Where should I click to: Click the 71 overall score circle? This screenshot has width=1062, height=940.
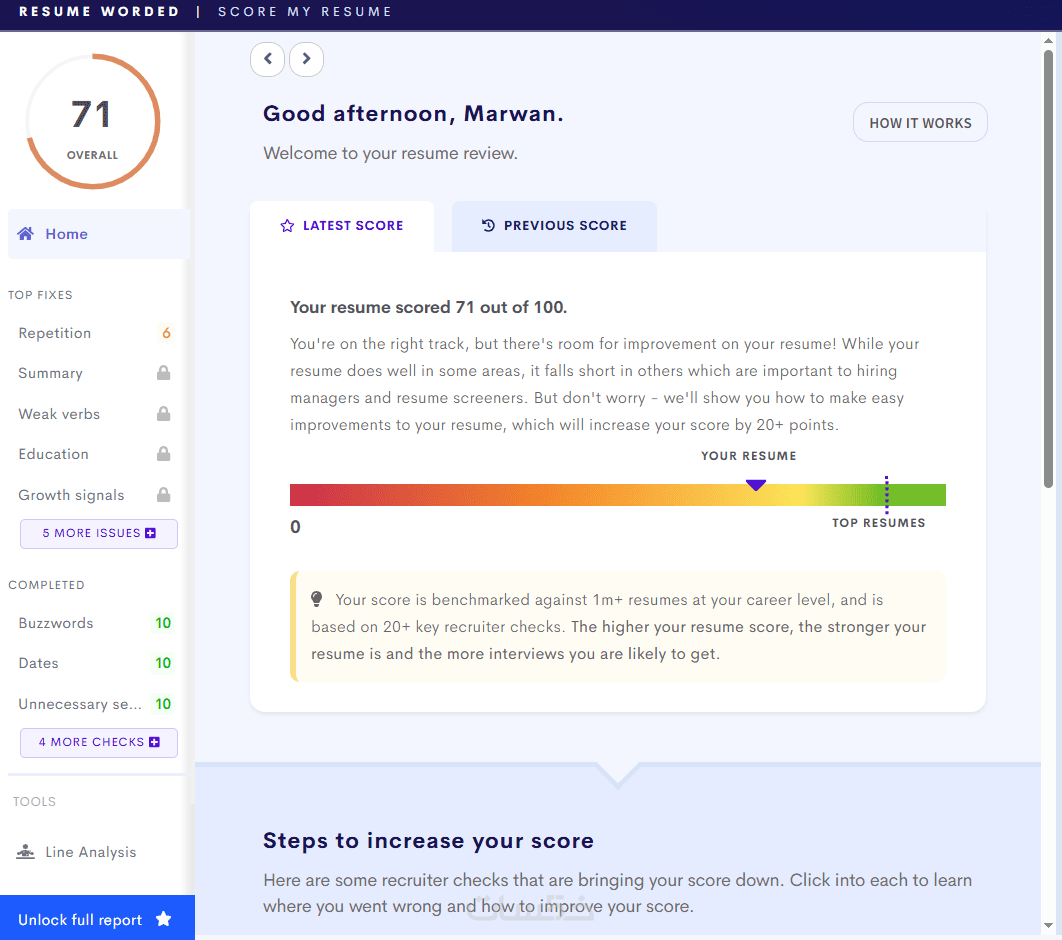pyautogui.click(x=93, y=121)
